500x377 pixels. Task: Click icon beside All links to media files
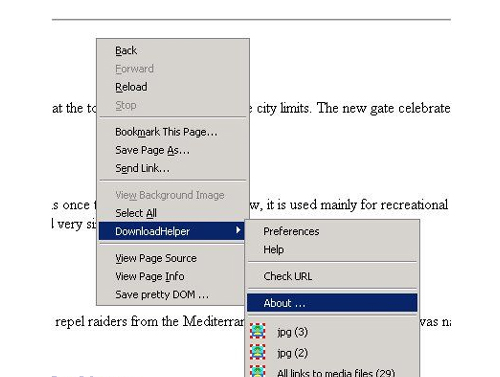258,372
